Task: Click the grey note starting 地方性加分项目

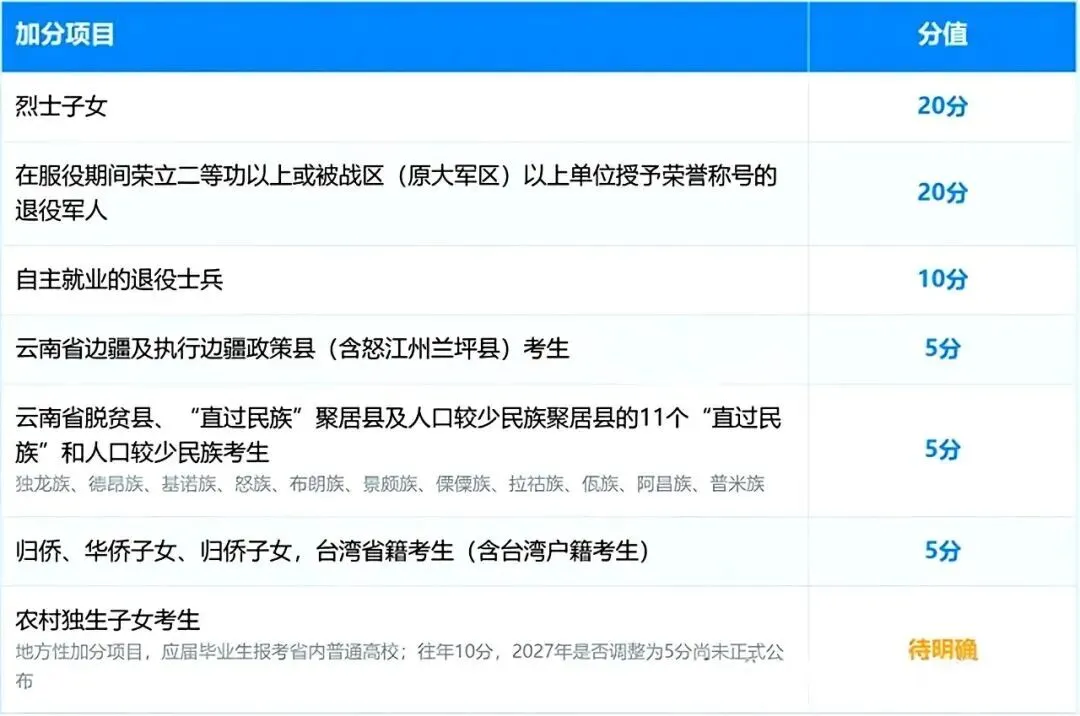Action: tap(399, 666)
